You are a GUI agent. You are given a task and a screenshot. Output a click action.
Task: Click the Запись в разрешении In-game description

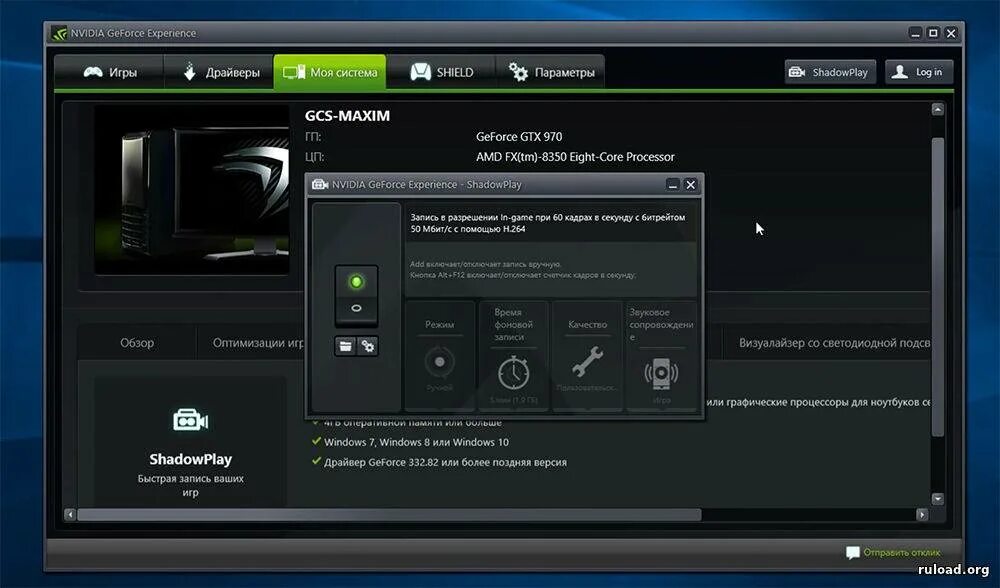[x=548, y=223]
